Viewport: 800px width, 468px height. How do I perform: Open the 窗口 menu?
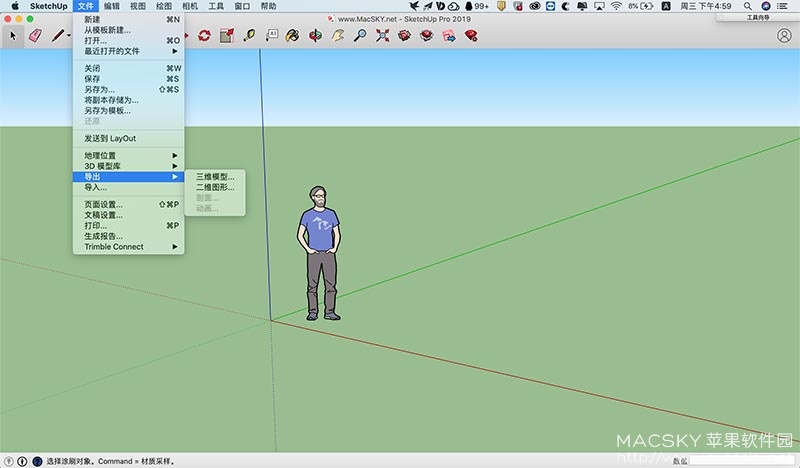coord(242,6)
